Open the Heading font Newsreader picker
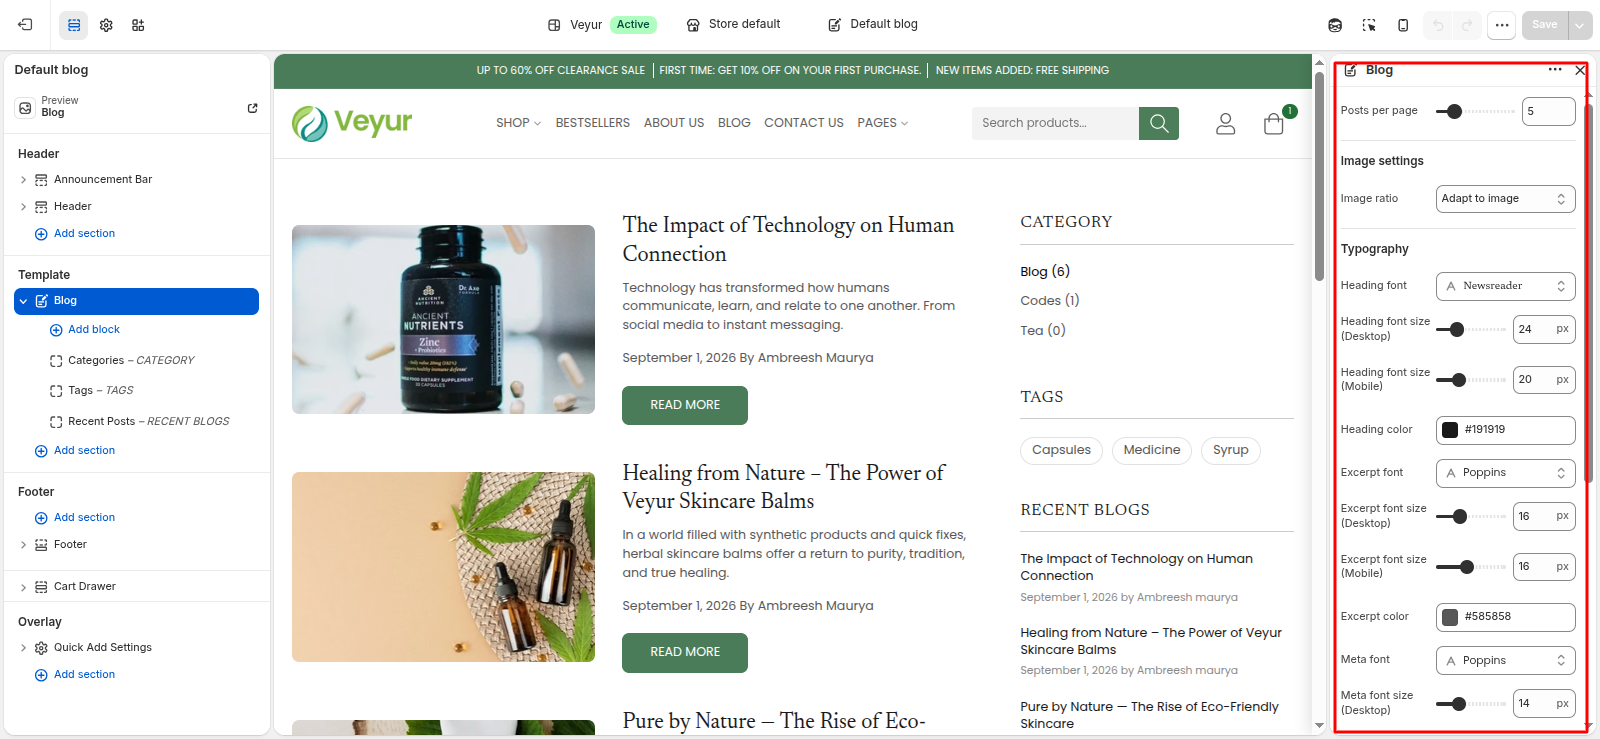Viewport: 1600px width, 739px height. (1505, 286)
